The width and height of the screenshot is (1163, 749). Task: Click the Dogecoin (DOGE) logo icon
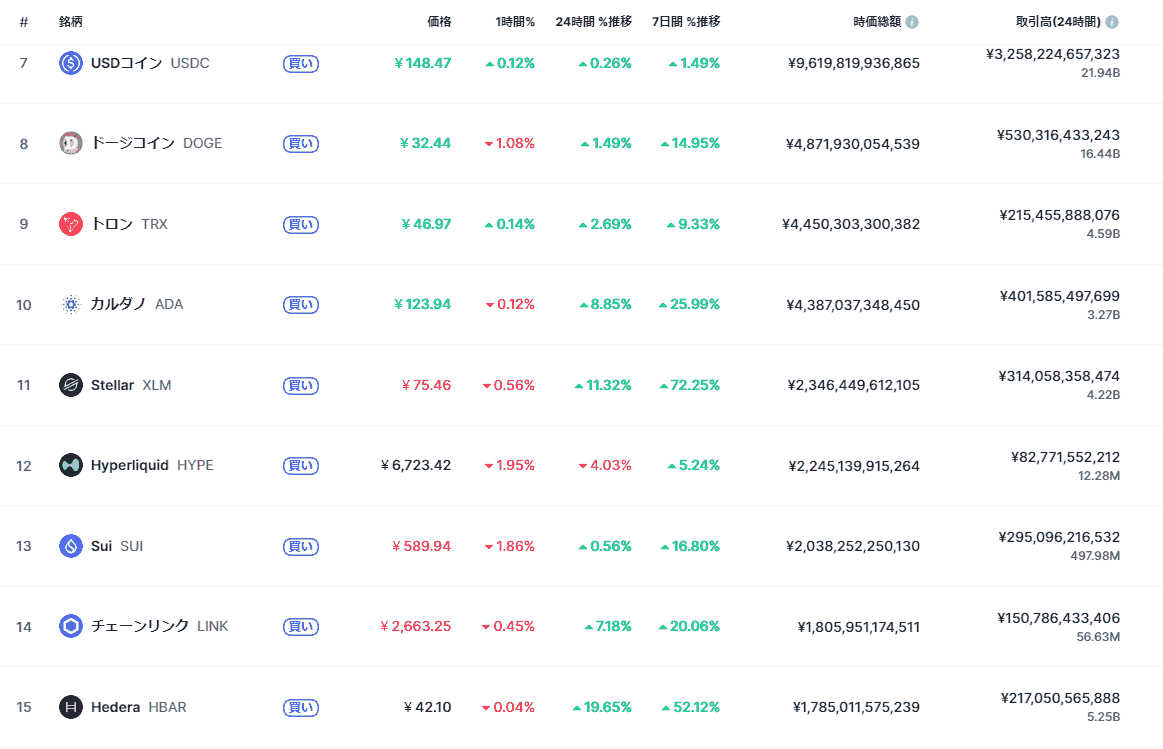[x=70, y=143]
